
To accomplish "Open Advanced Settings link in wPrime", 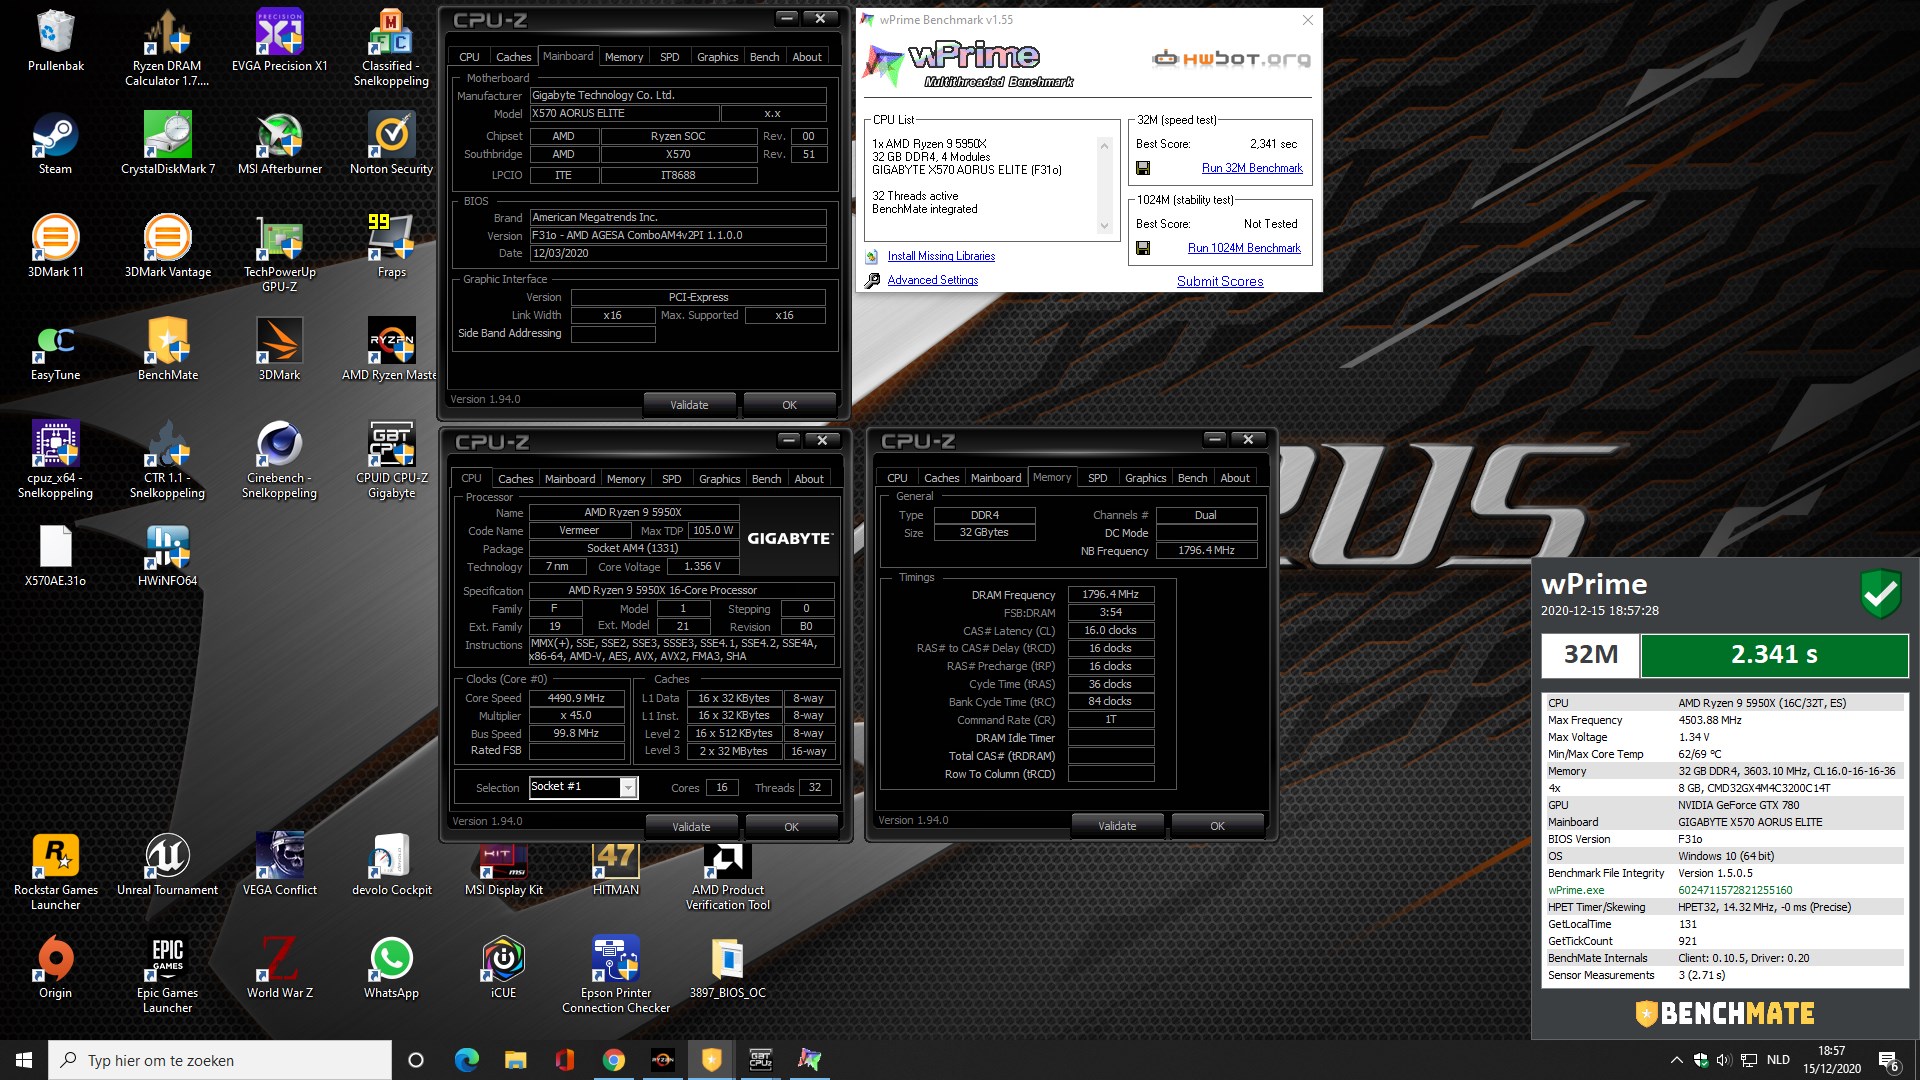I will click(x=933, y=280).
